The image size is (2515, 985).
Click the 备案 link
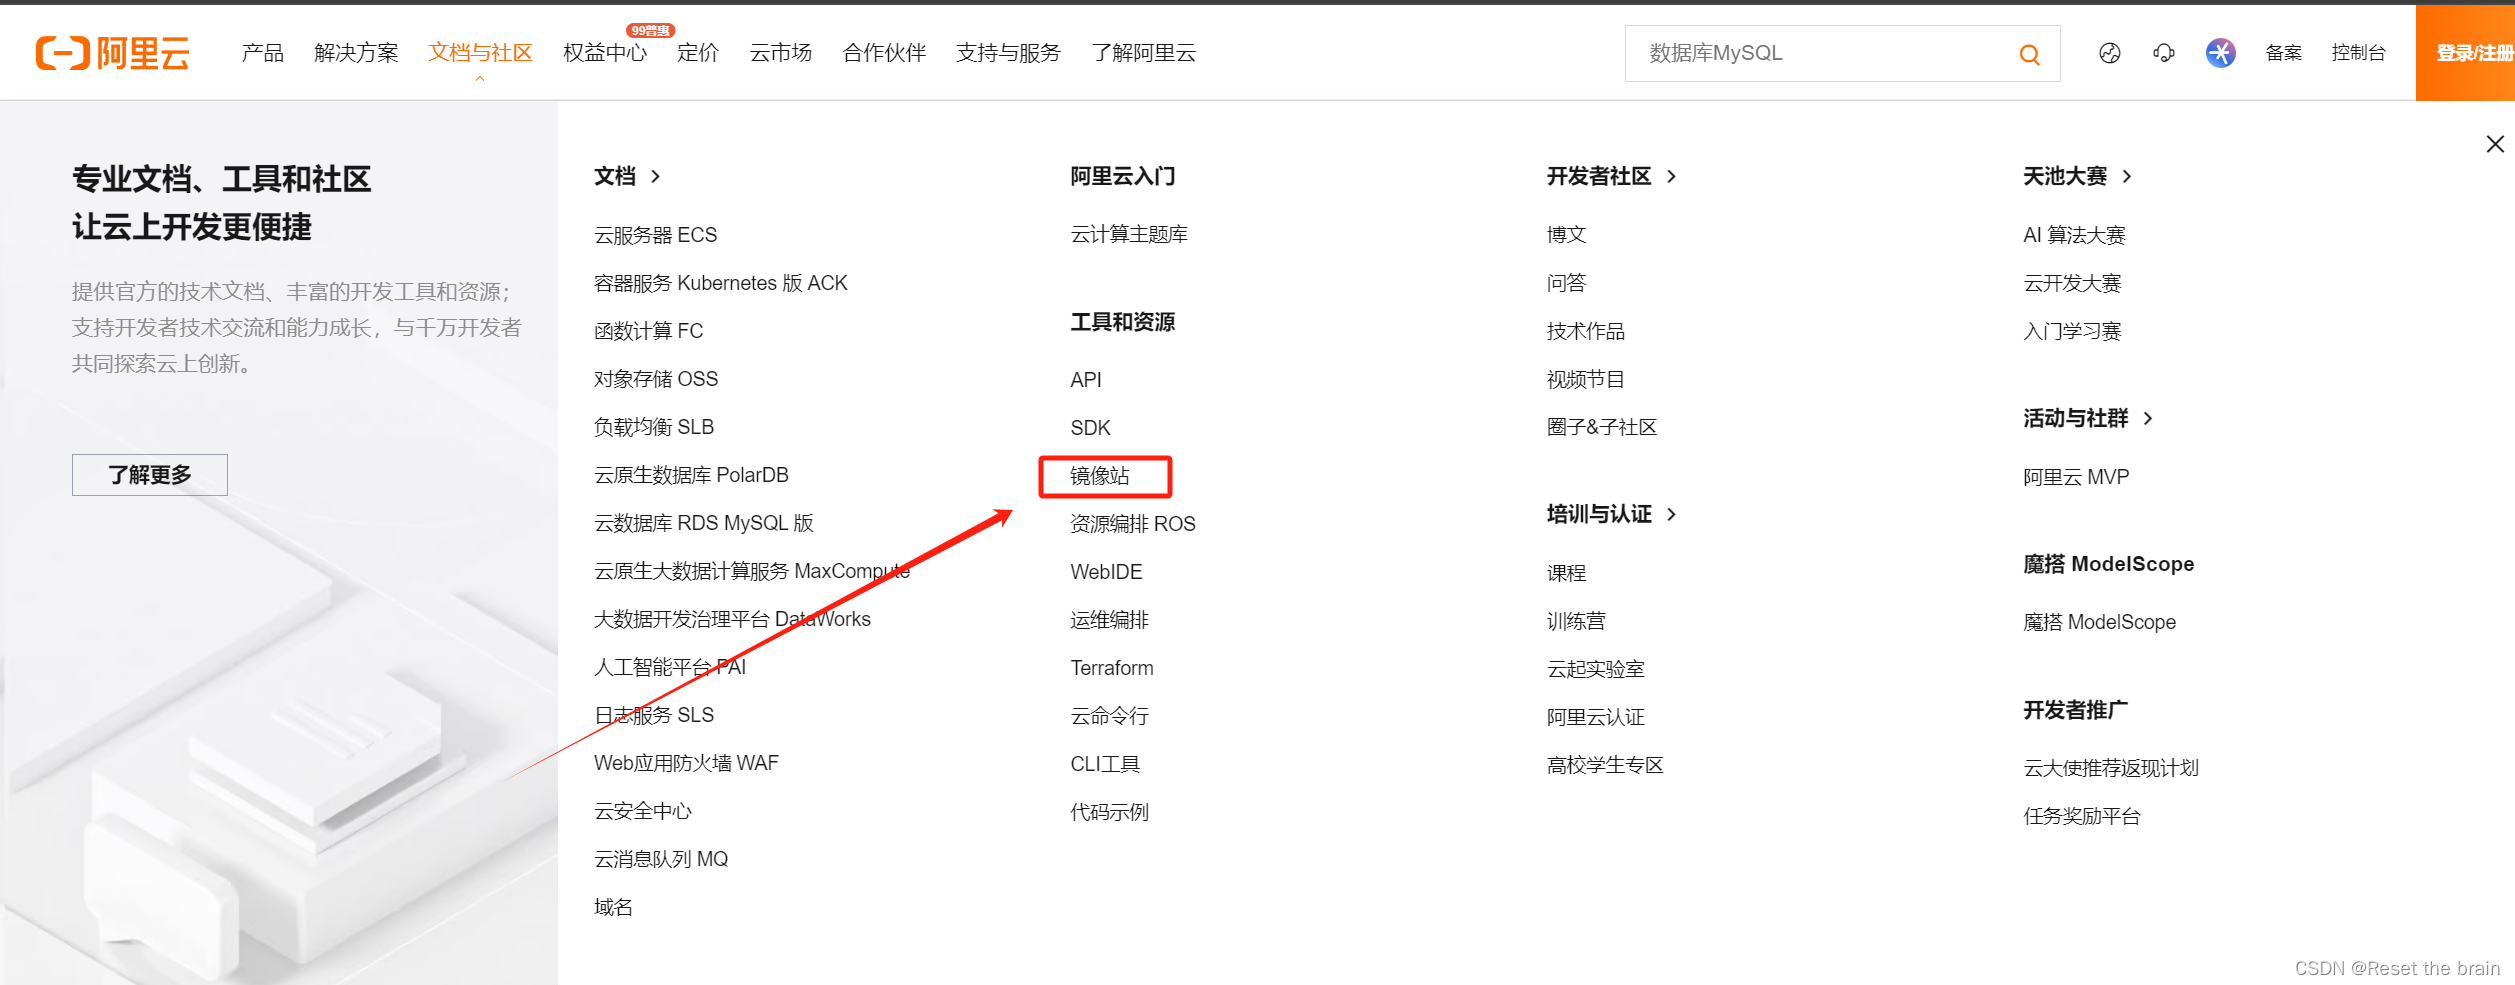tap(2283, 53)
